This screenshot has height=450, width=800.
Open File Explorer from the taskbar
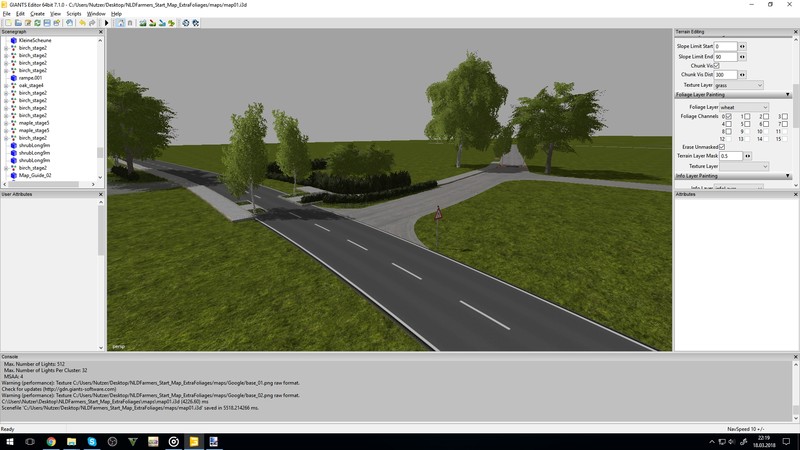[71, 441]
